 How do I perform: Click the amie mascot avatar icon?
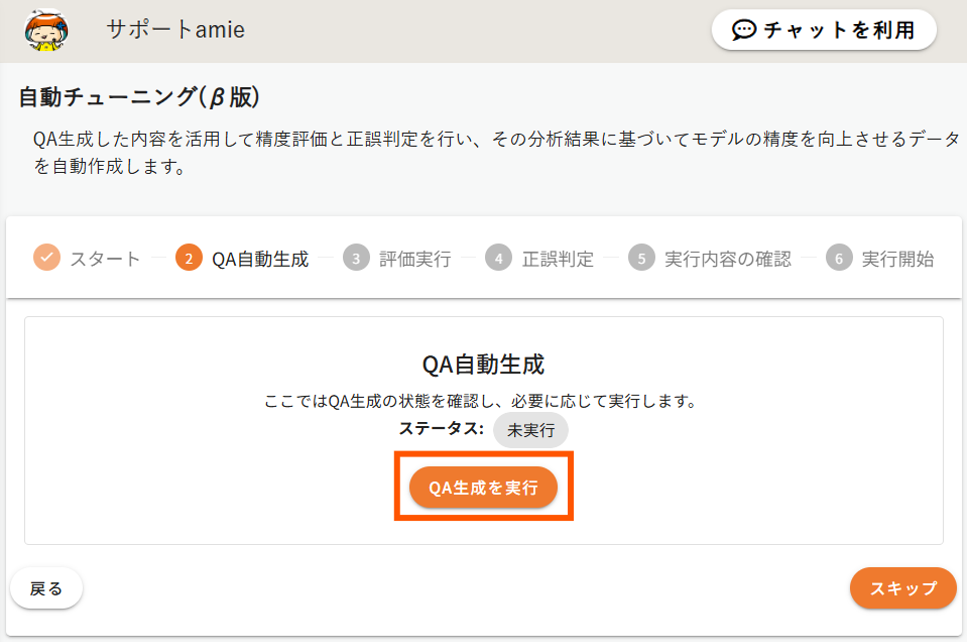[46, 30]
